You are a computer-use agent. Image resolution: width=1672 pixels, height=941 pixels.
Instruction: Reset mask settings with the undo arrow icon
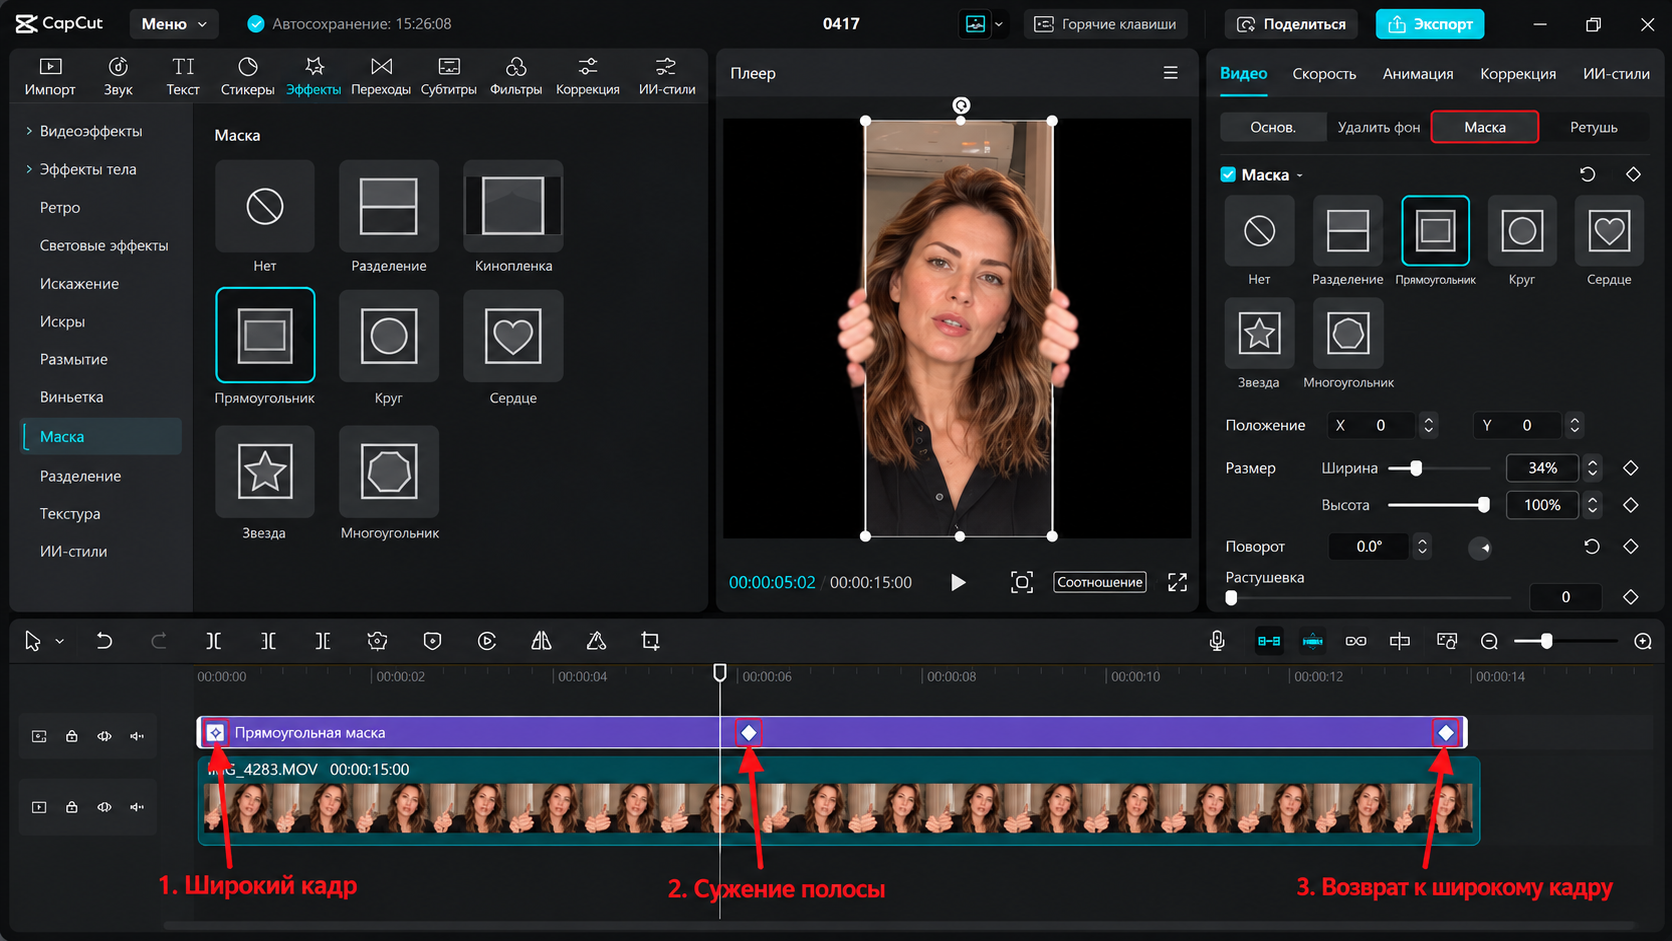1587,174
